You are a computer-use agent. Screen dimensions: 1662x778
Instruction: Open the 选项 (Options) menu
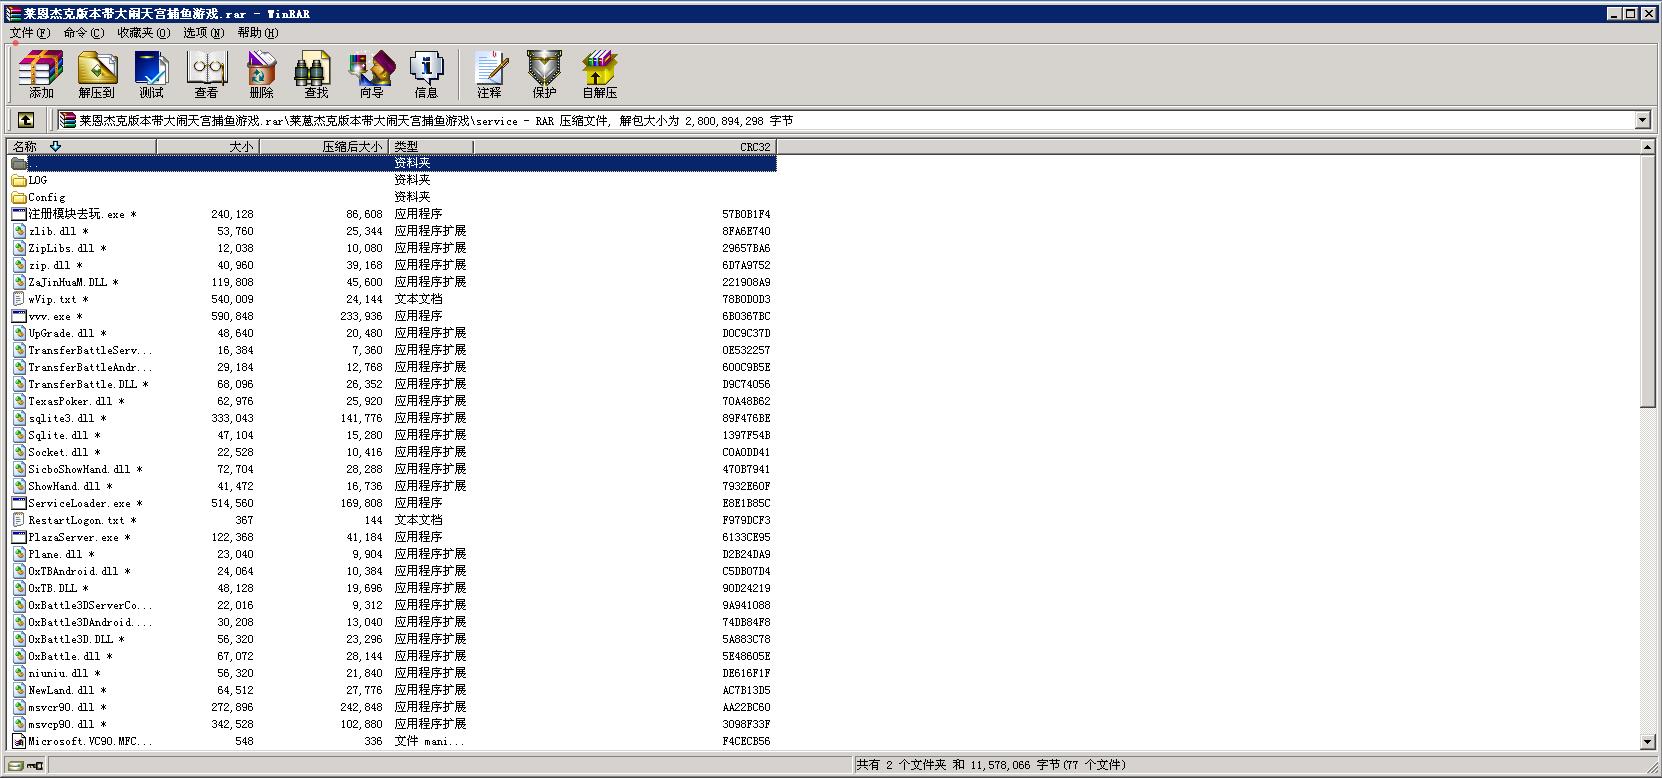point(203,33)
